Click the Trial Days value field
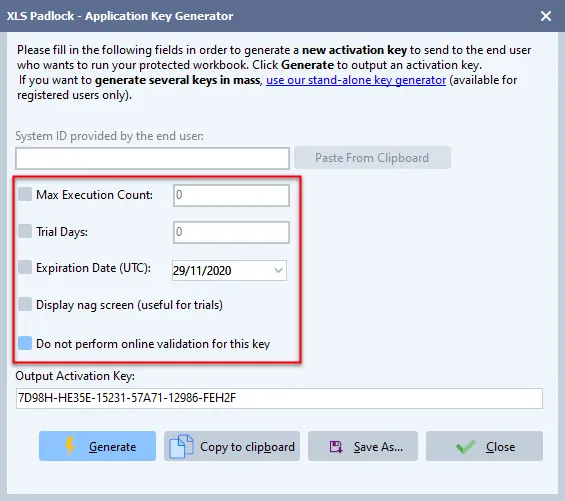The height and width of the screenshot is (501, 565). coord(231,232)
